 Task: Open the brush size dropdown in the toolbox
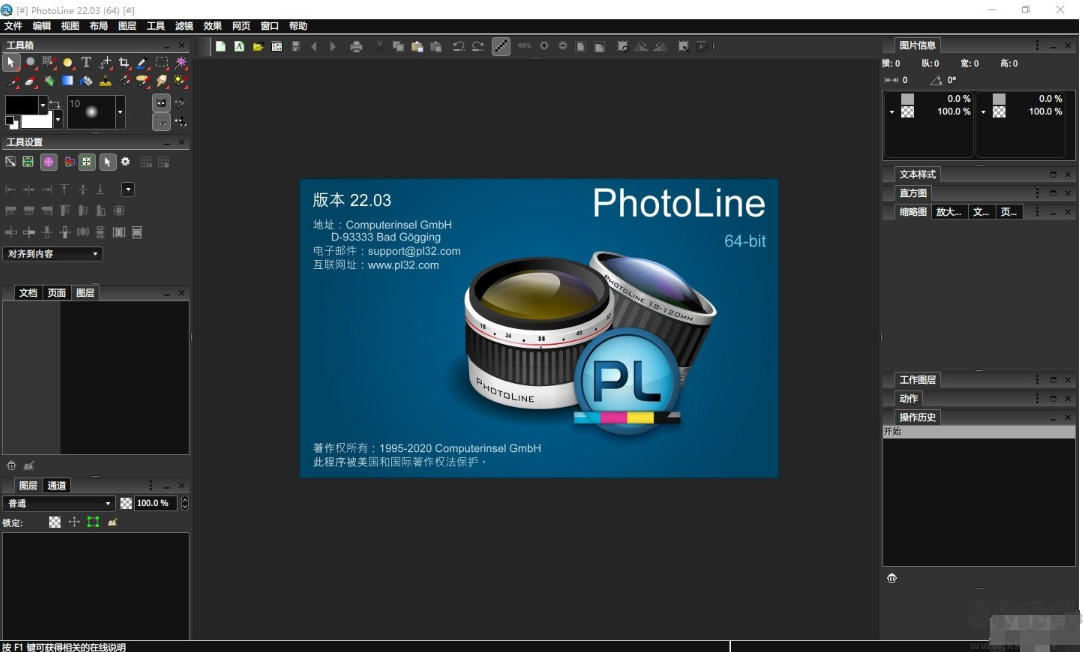point(120,112)
